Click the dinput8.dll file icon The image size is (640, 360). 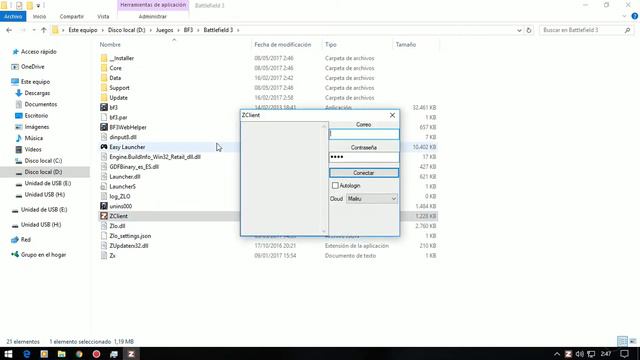pyautogui.click(x=104, y=137)
